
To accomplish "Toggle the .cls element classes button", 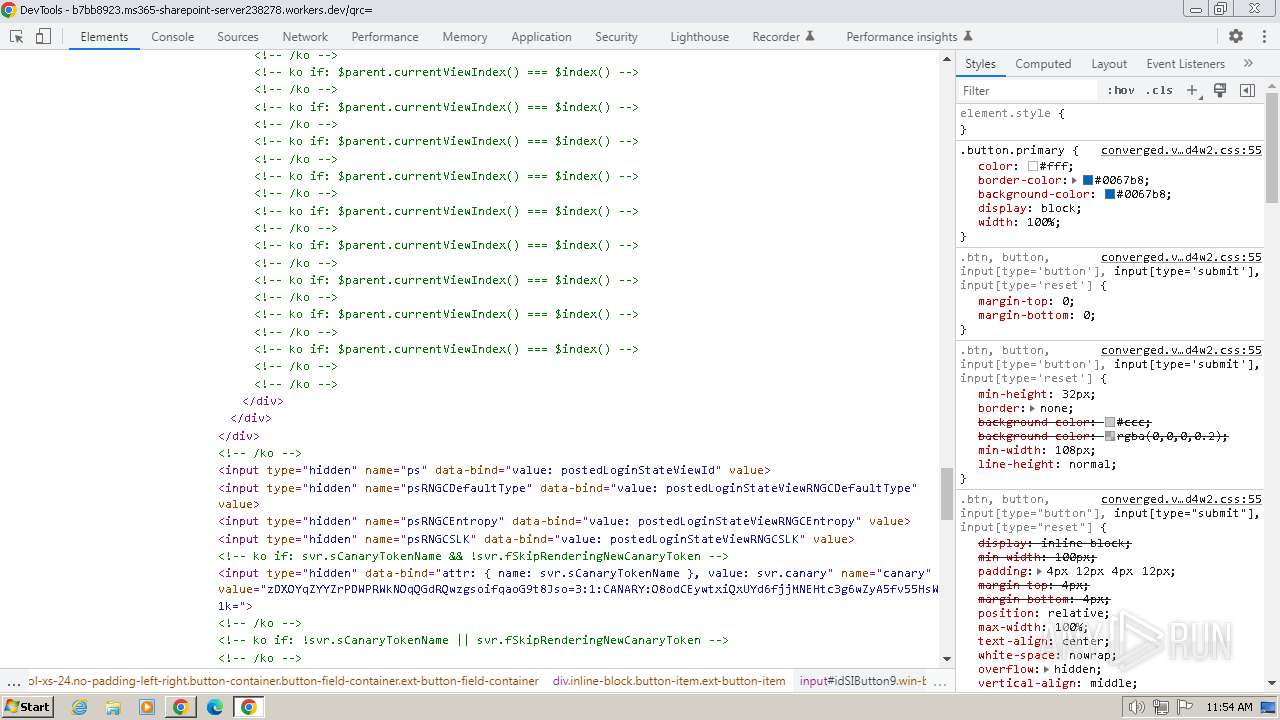I will pyautogui.click(x=1159, y=90).
